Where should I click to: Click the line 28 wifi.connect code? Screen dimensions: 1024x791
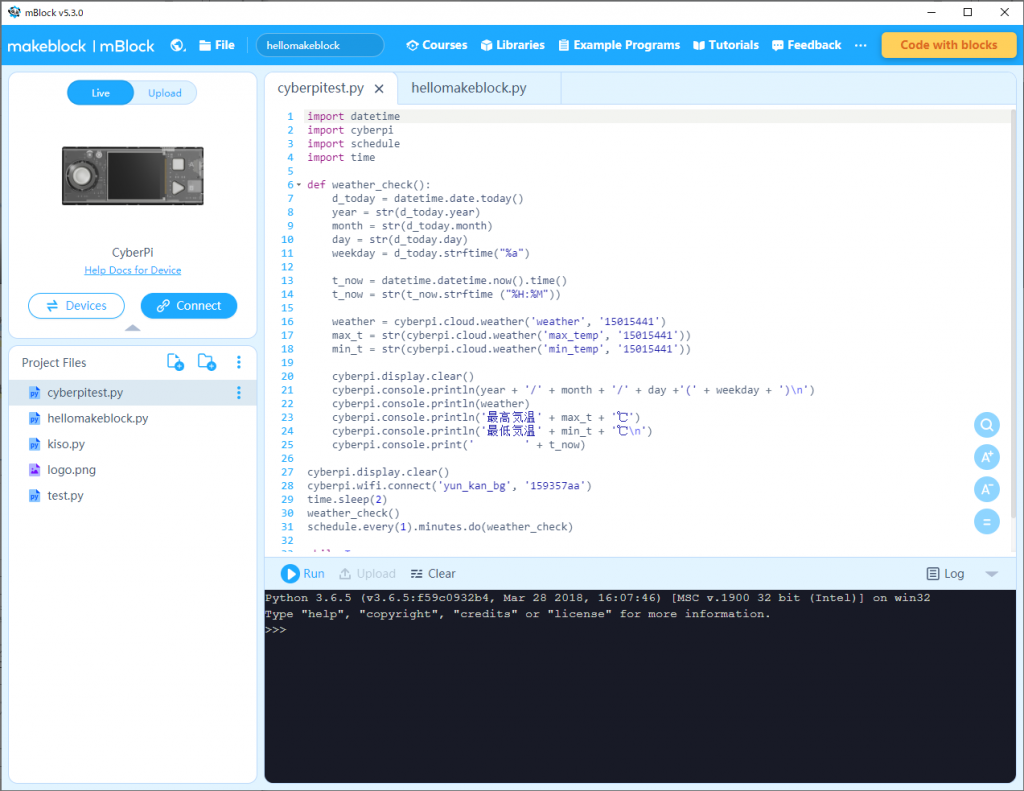pos(449,486)
